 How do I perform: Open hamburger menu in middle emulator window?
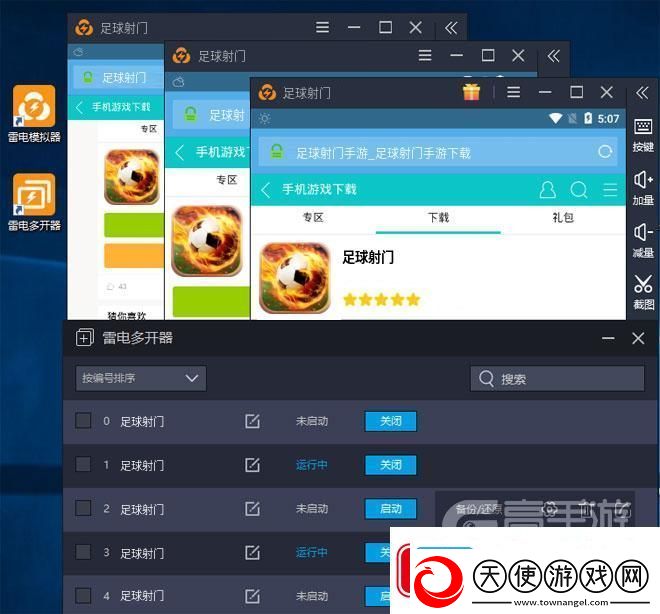click(425, 55)
